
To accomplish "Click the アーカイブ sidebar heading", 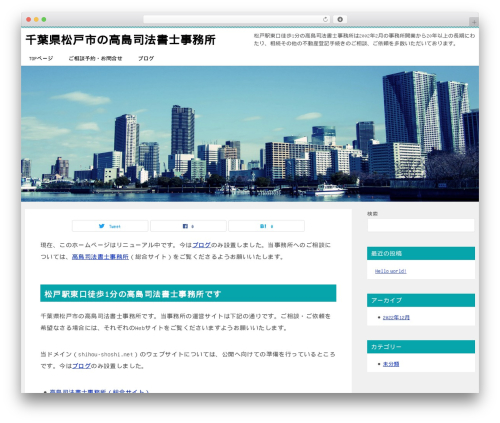I will click(421, 300).
